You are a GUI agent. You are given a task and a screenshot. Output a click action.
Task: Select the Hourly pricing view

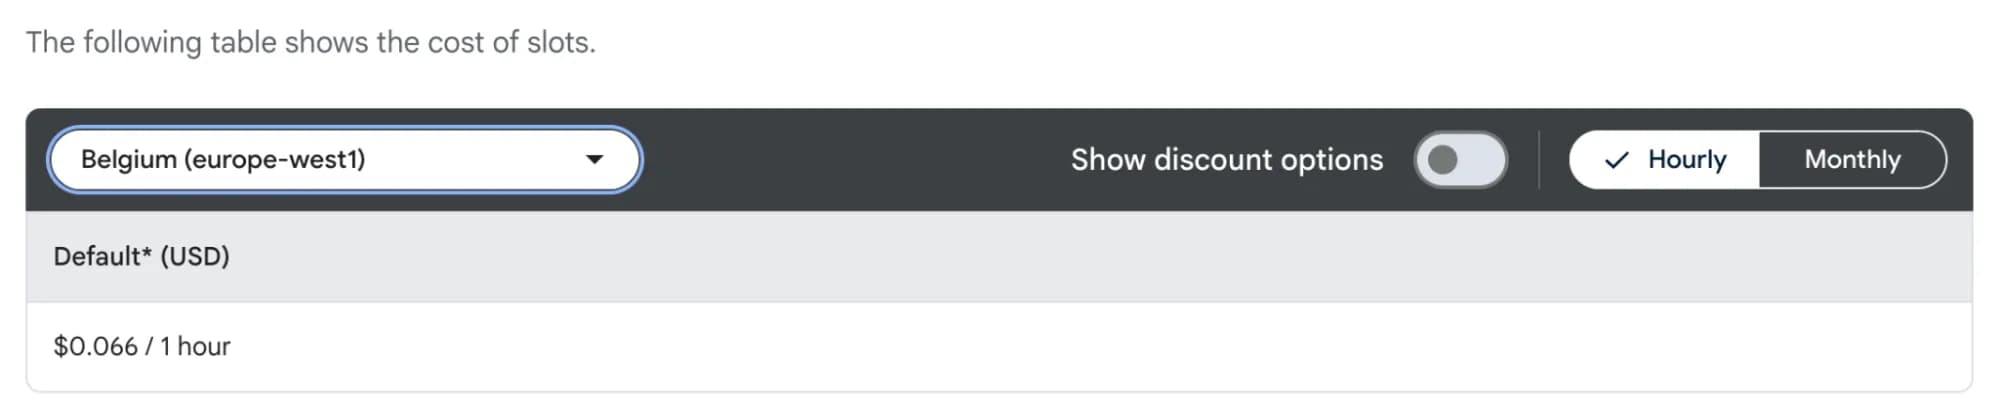1665,159
